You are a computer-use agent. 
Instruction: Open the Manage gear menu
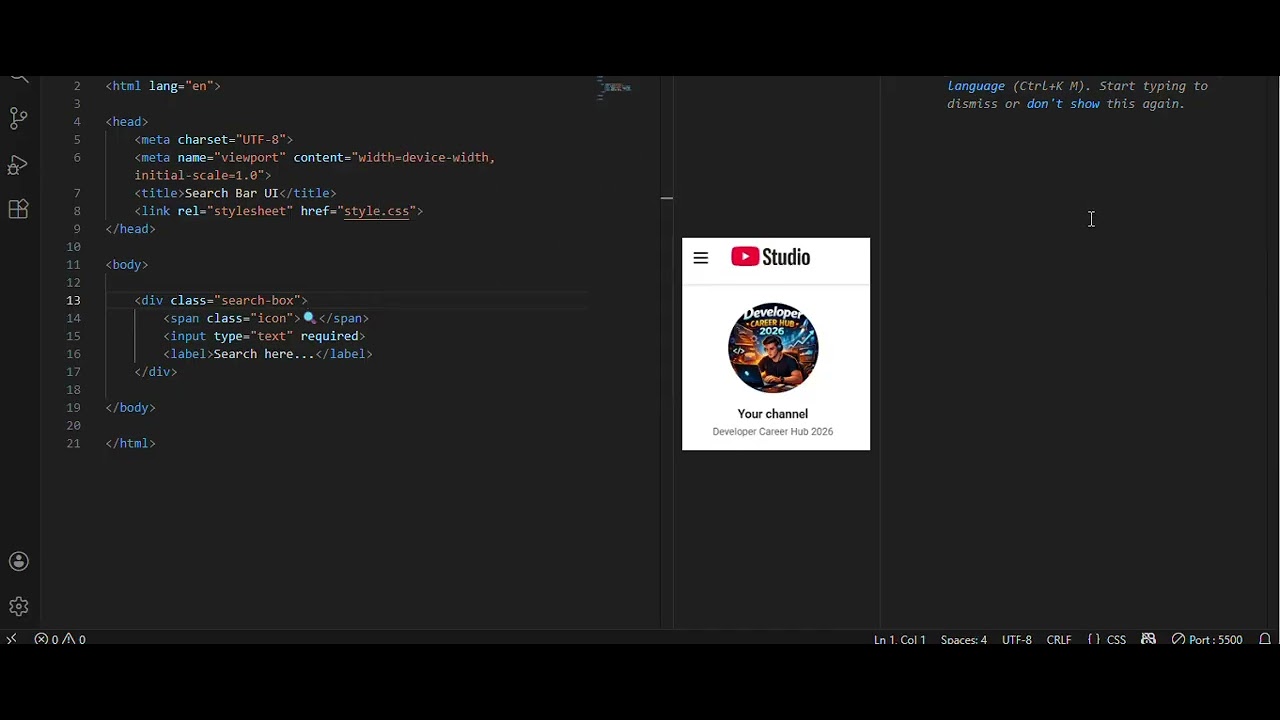[18, 606]
